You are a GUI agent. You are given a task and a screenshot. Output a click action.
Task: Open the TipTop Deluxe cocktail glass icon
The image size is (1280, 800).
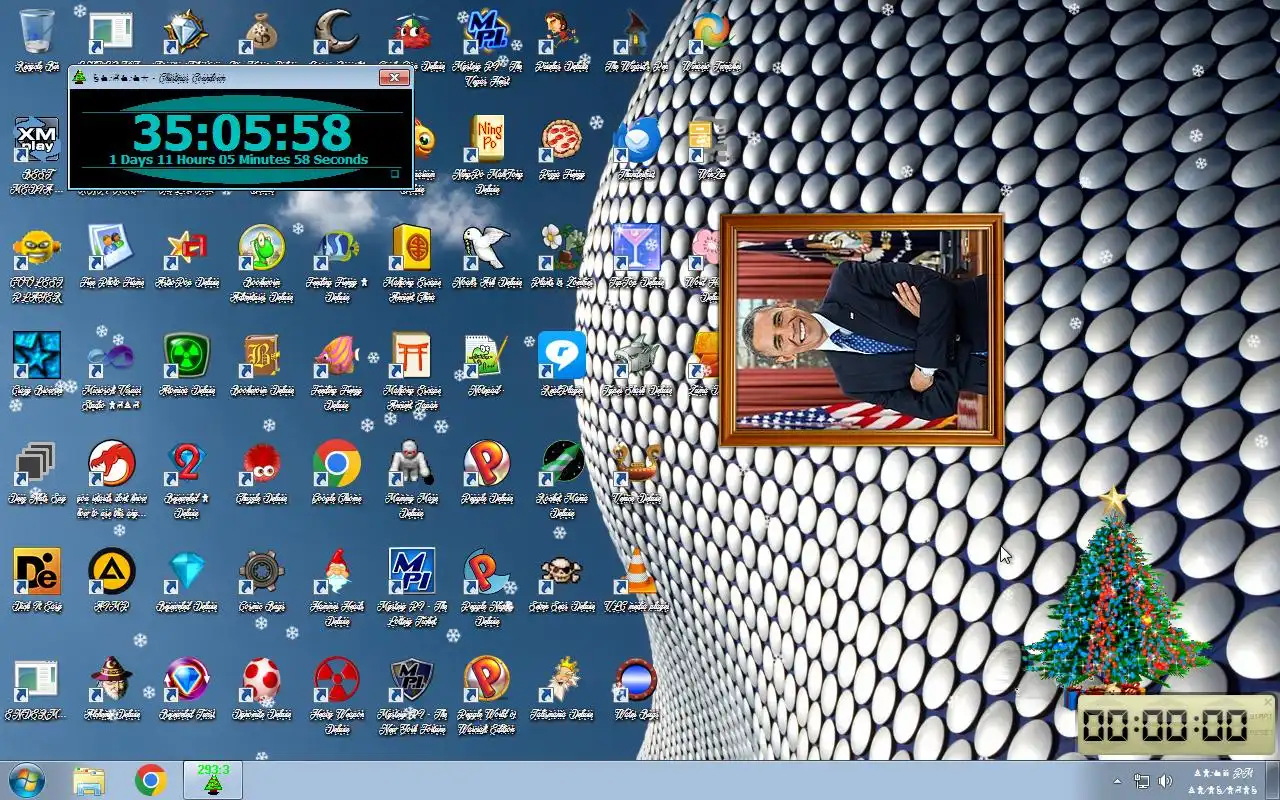(637, 247)
